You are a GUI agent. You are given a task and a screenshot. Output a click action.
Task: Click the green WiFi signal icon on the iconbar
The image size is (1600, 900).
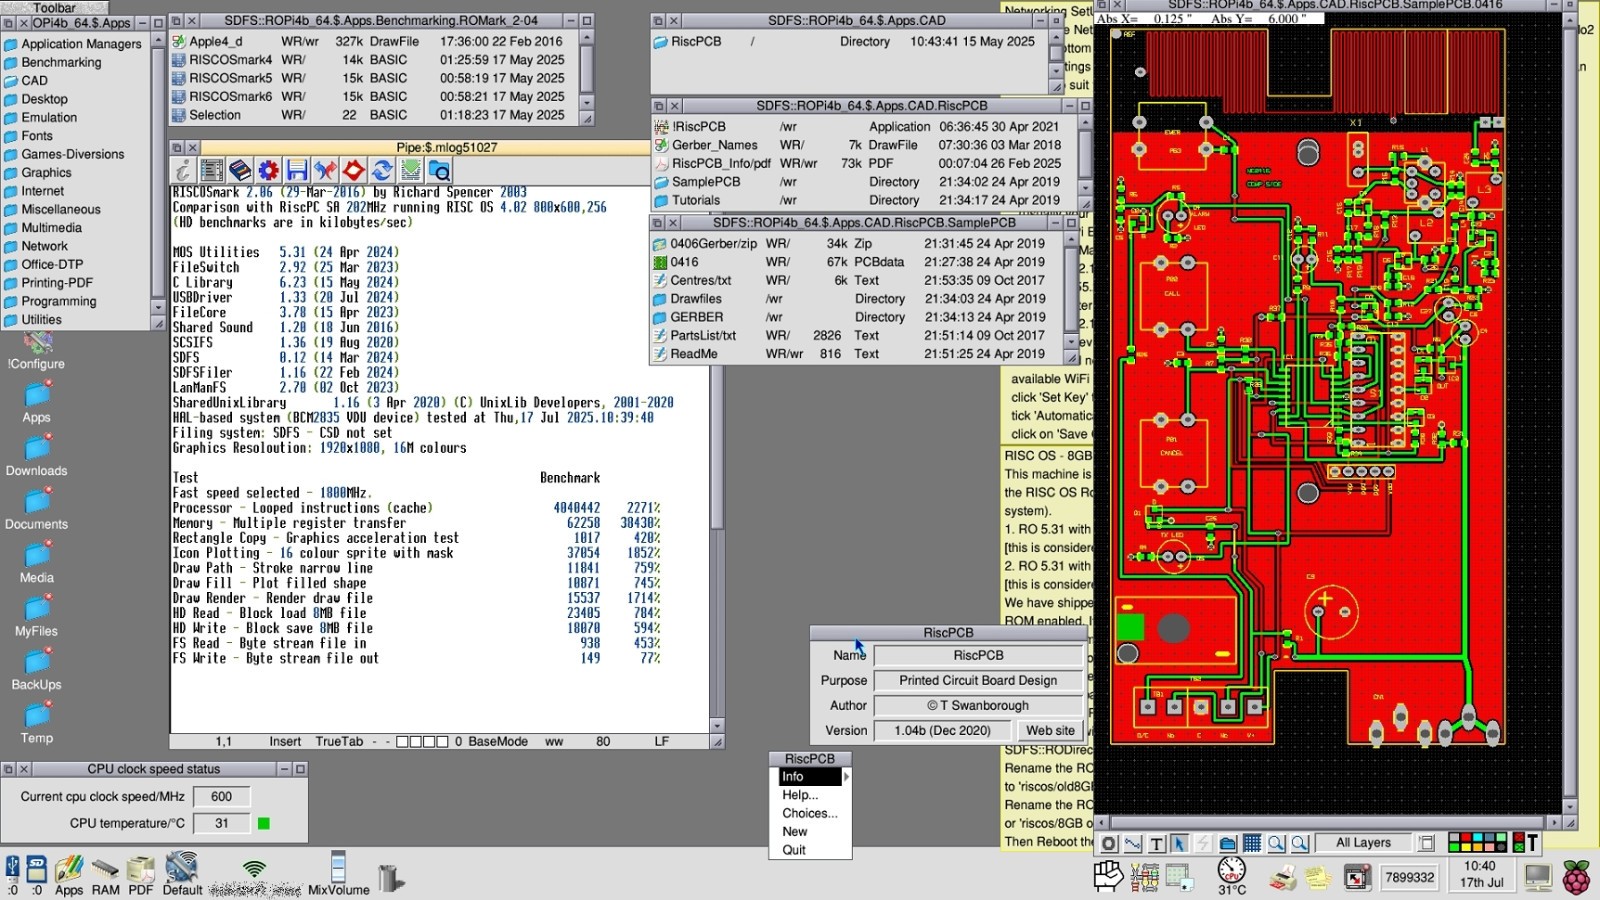coord(255,868)
